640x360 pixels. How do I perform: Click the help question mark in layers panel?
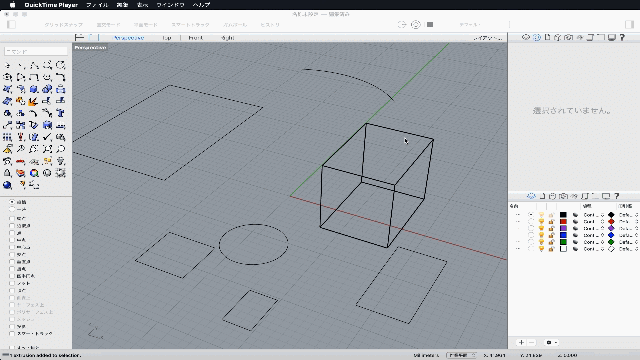click(617, 196)
